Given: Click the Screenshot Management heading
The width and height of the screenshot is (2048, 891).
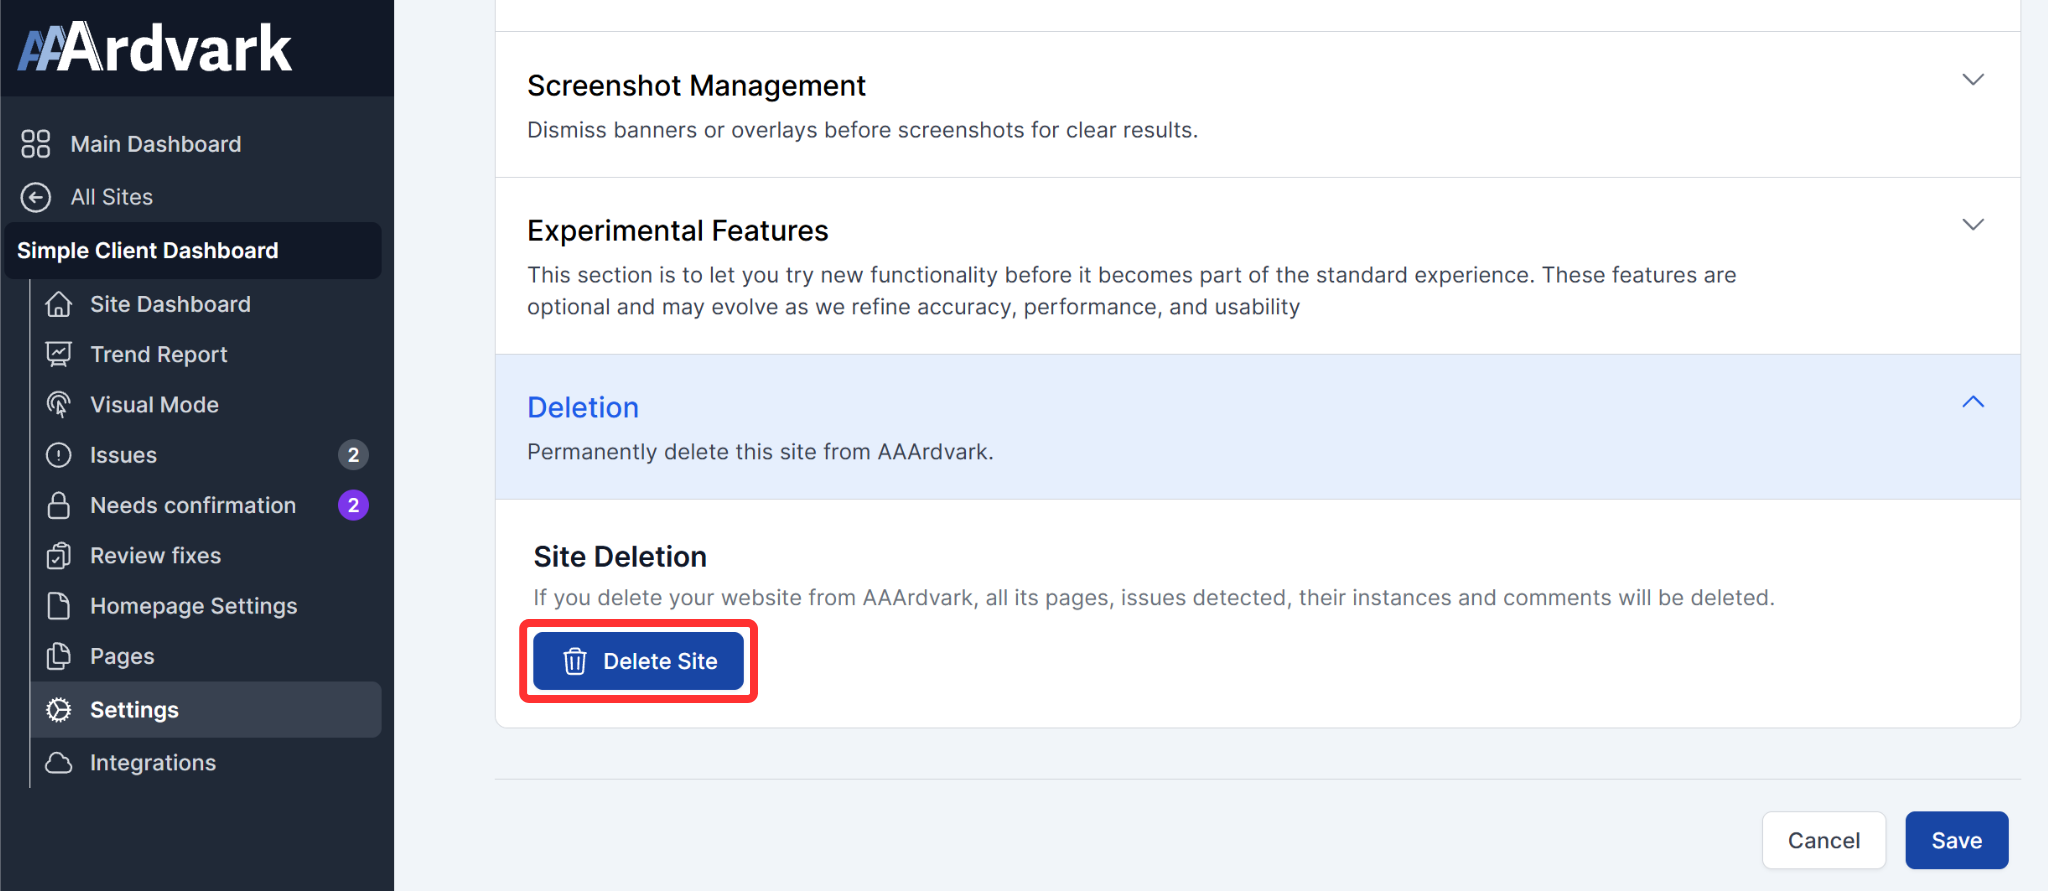Looking at the screenshot, I should pos(696,86).
